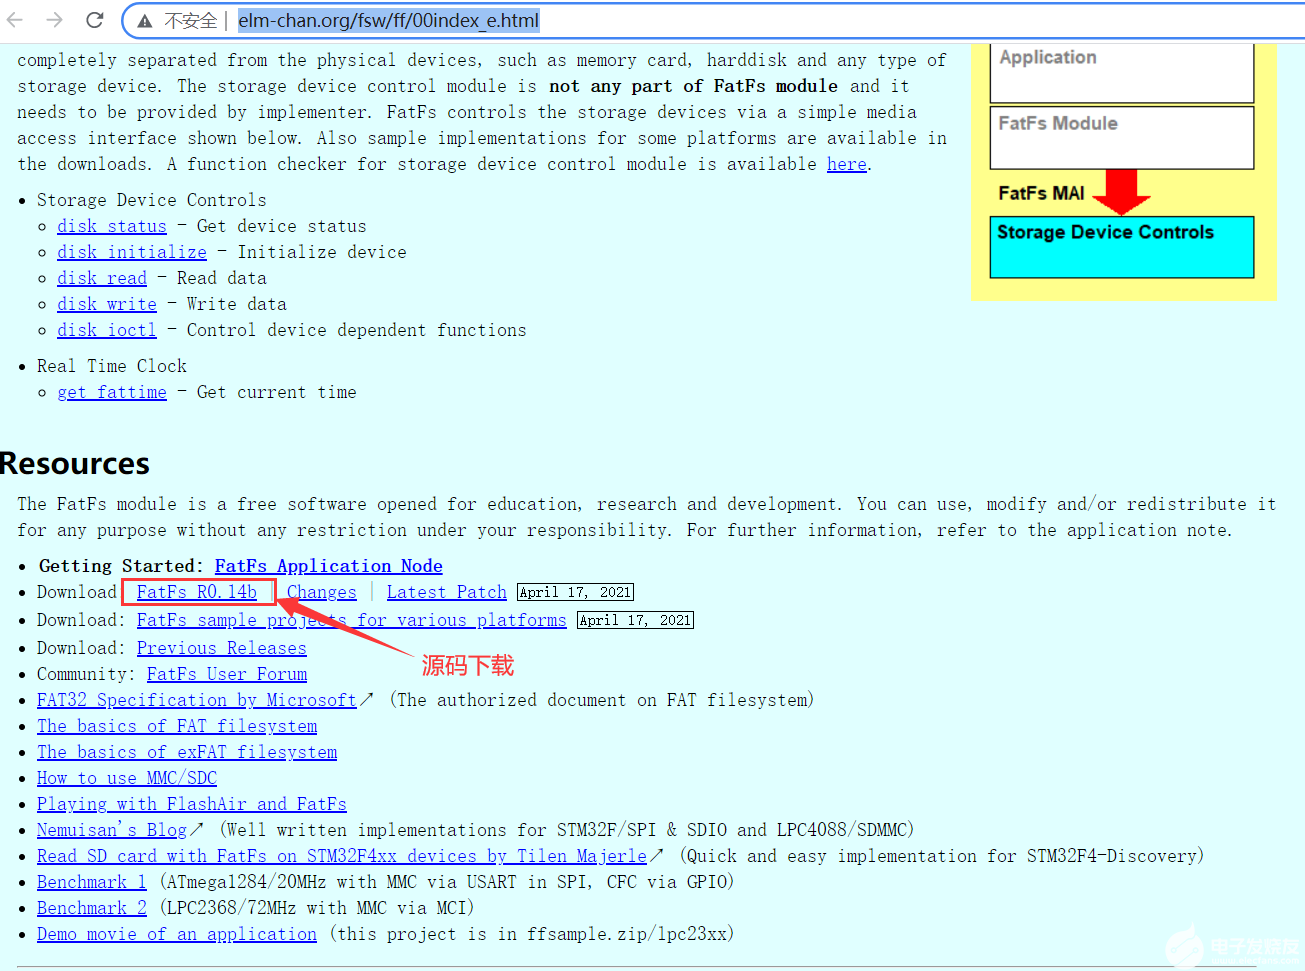The width and height of the screenshot is (1305, 971).
Task: Open the disk_initialize link
Action: click(x=132, y=252)
